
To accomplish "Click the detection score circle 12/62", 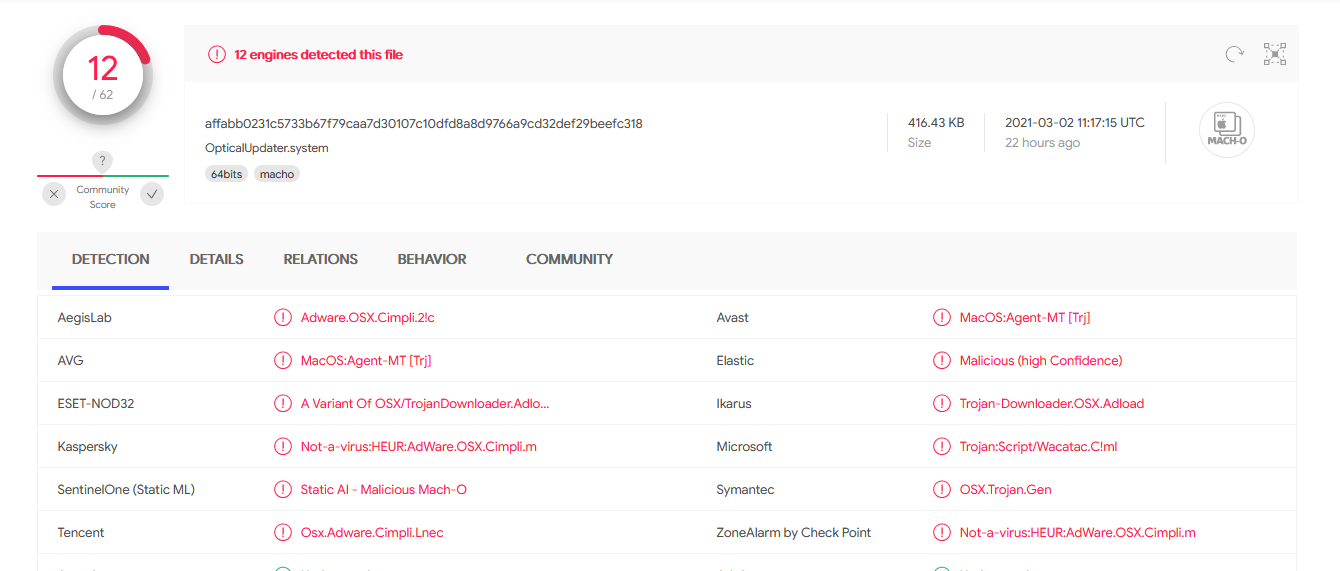I will click(103, 76).
